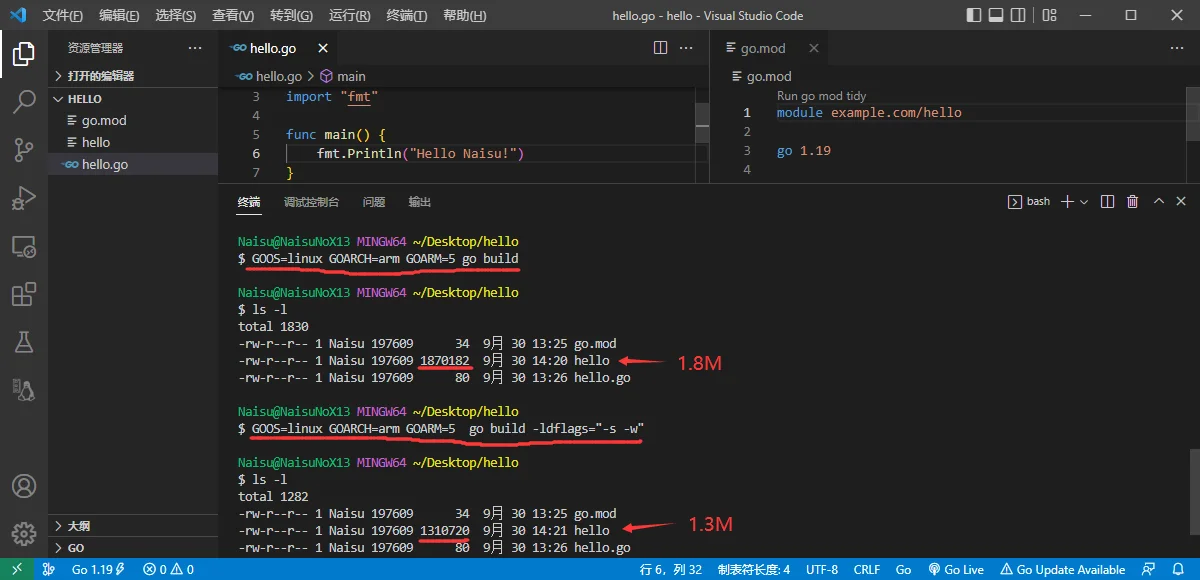Switch to the 调试控制台 panel tab

[x=311, y=202]
